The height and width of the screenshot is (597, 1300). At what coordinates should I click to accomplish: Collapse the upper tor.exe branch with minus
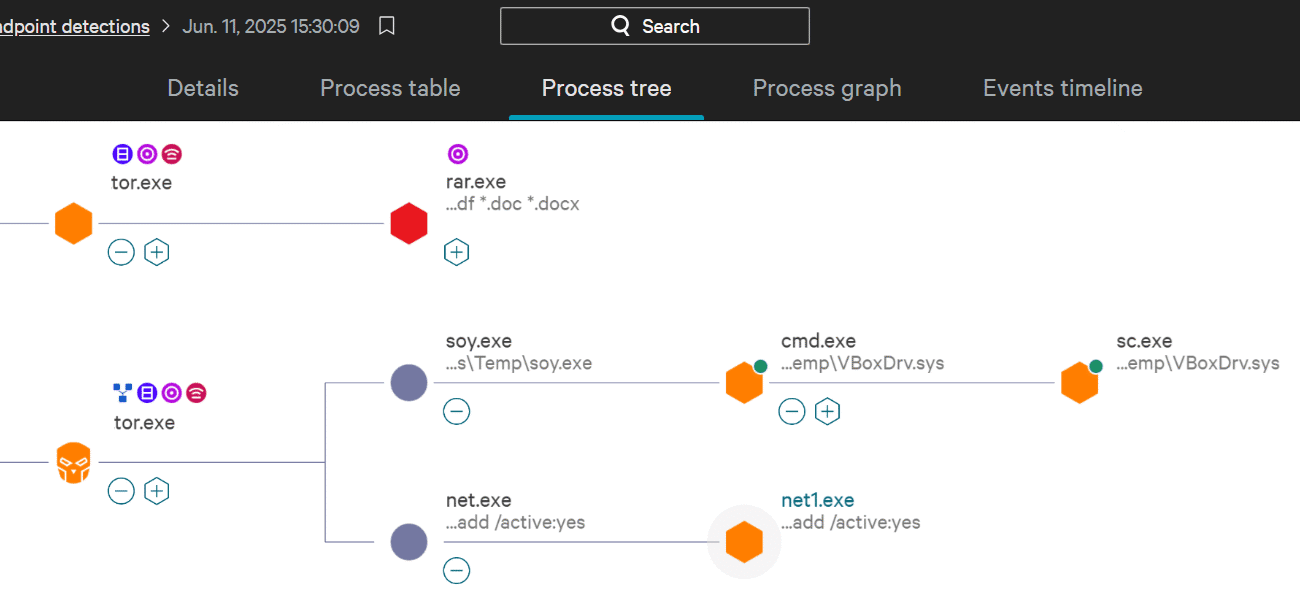tap(121, 252)
